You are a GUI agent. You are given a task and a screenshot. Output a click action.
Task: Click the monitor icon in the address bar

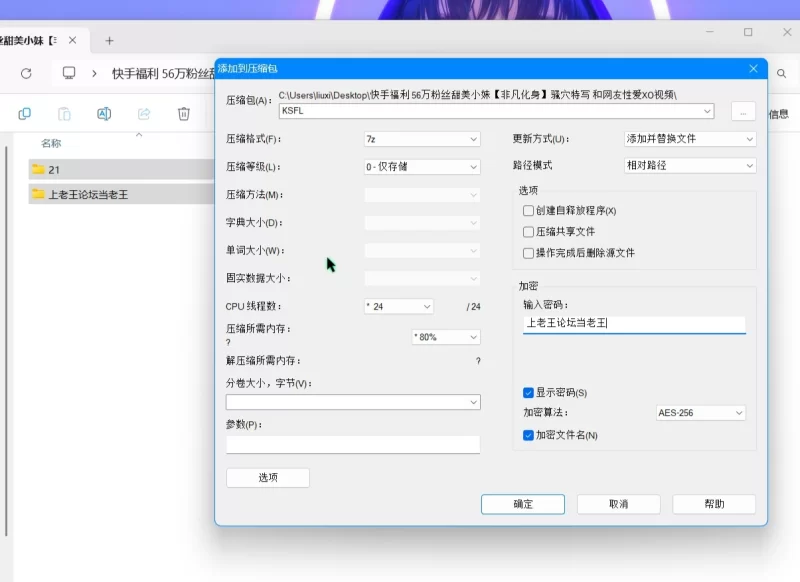(69, 73)
